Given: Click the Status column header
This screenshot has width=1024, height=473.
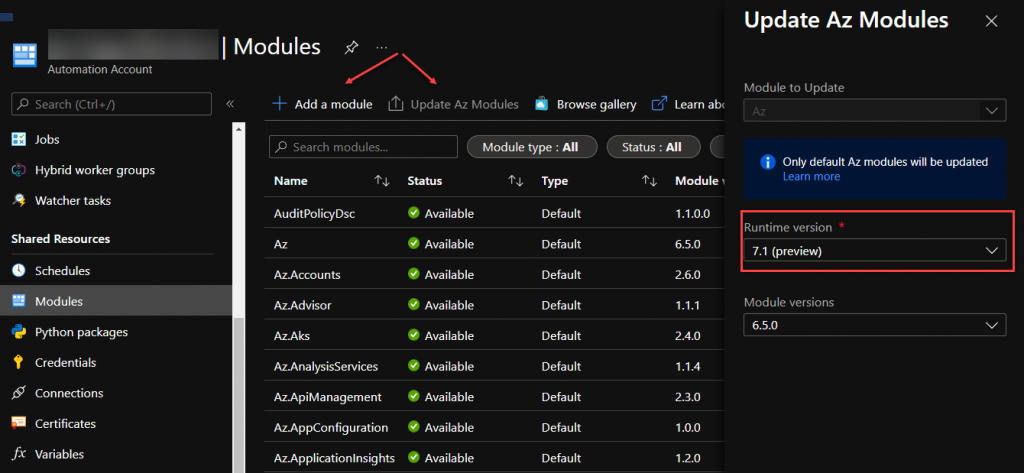Looking at the screenshot, I should tap(424, 181).
